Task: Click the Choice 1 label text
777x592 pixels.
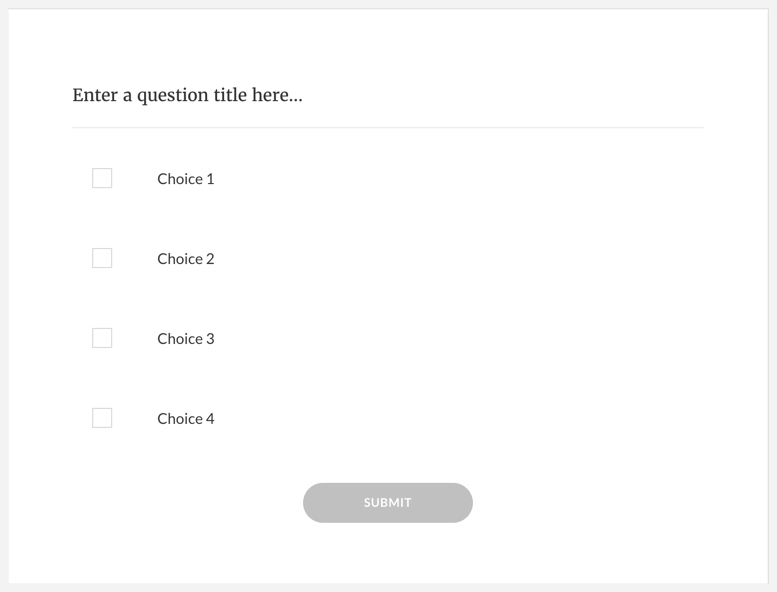Action: [186, 179]
